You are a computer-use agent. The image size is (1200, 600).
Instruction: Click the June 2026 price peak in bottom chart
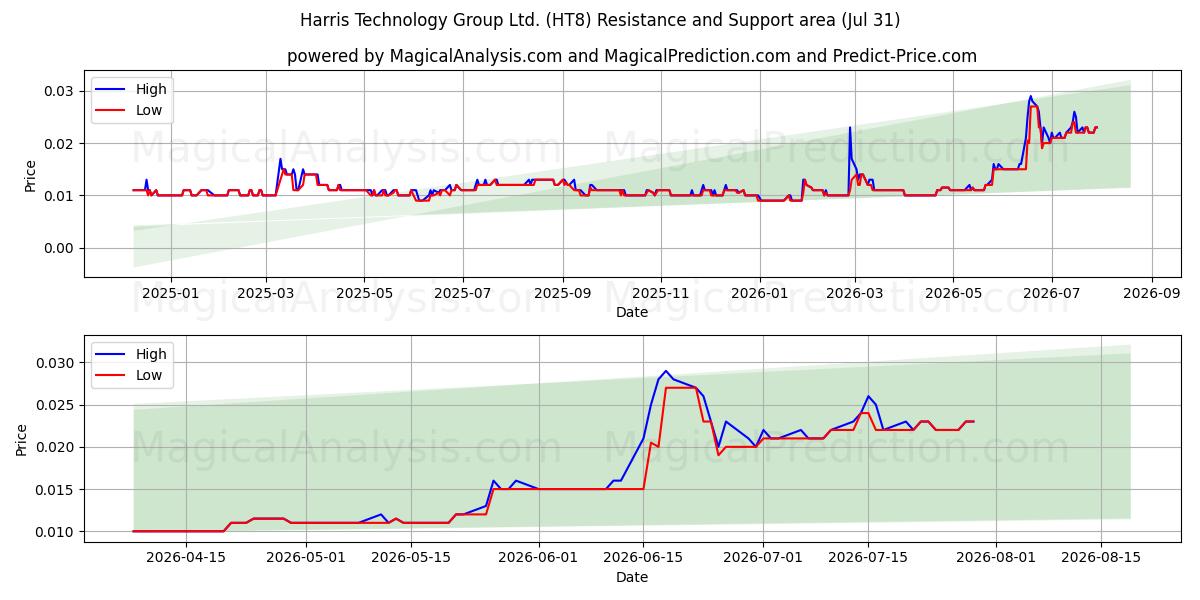coord(666,371)
